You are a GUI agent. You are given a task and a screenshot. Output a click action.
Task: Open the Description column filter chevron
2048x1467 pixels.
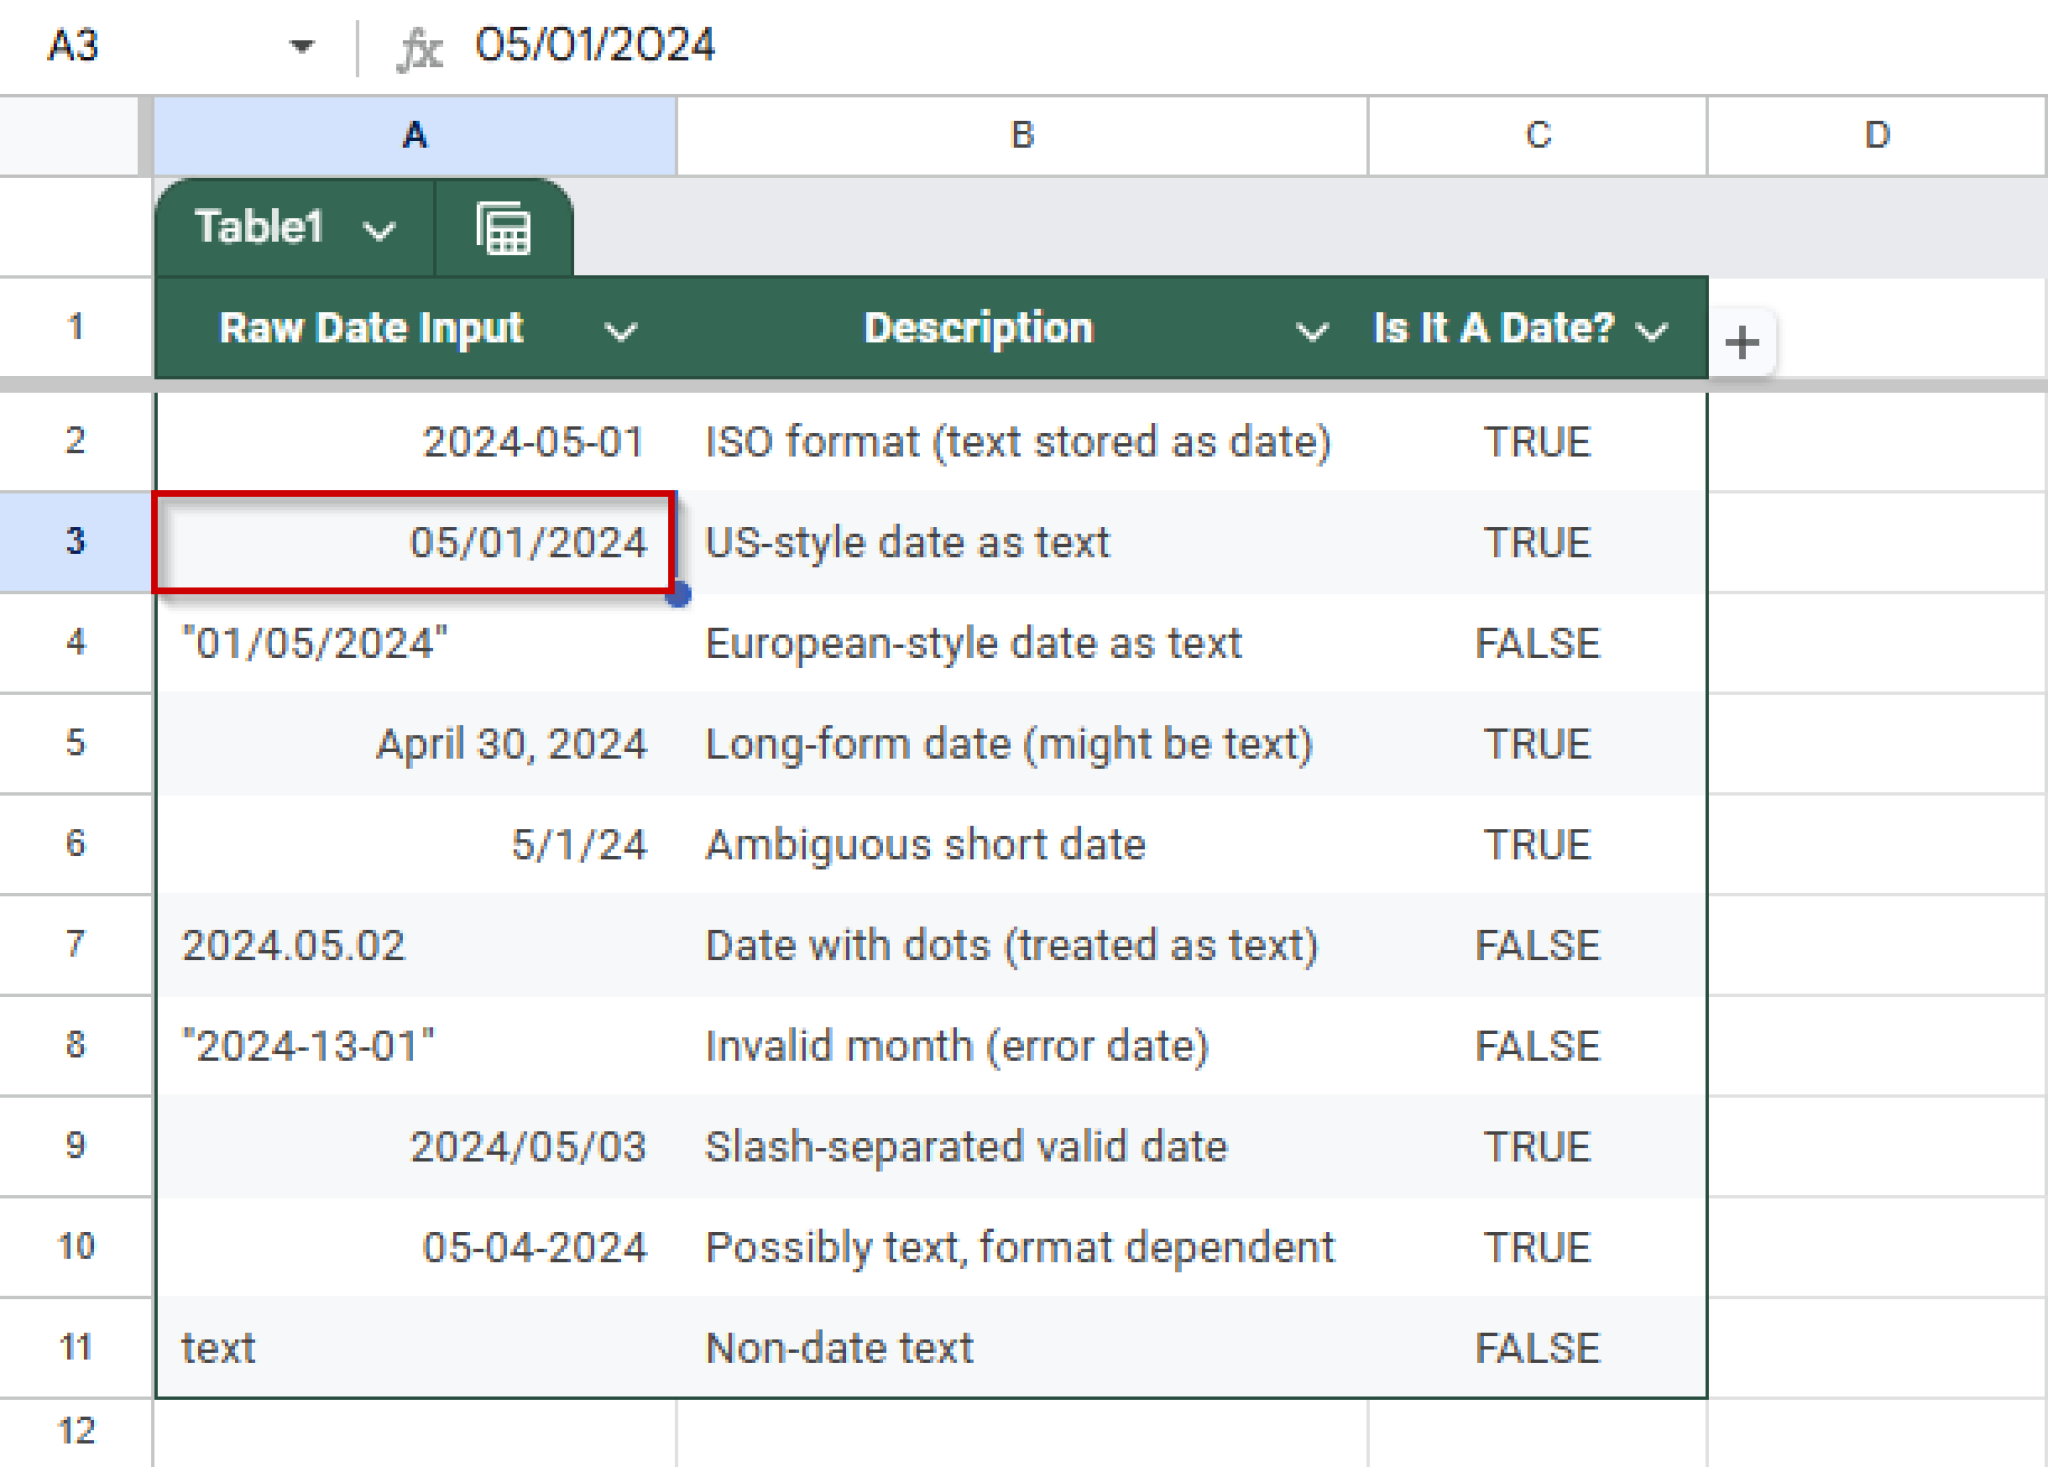[1313, 330]
